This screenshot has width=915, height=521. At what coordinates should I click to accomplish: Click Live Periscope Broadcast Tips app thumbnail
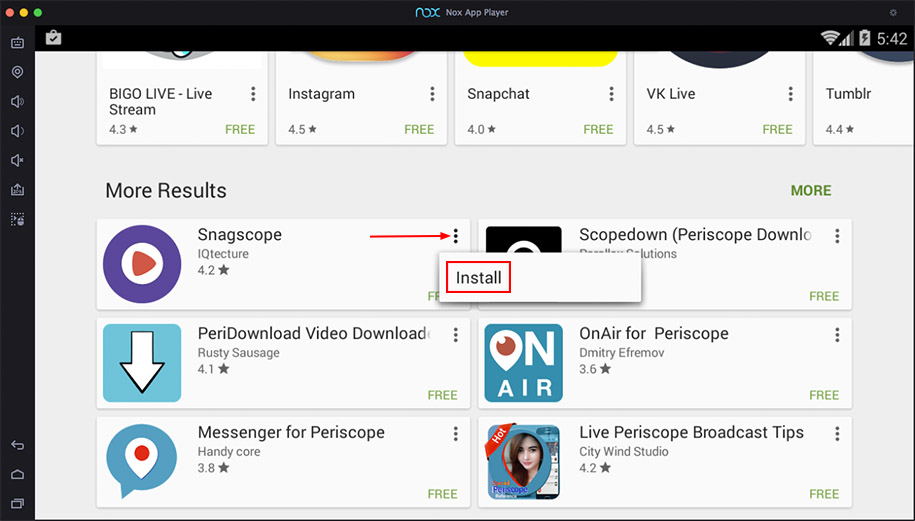(x=523, y=462)
